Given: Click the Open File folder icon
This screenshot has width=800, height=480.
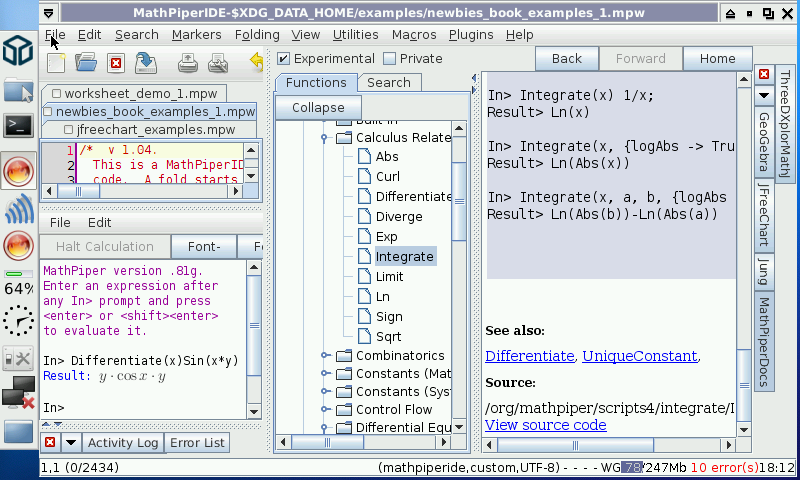Looking at the screenshot, I should pyautogui.click(x=86, y=63).
